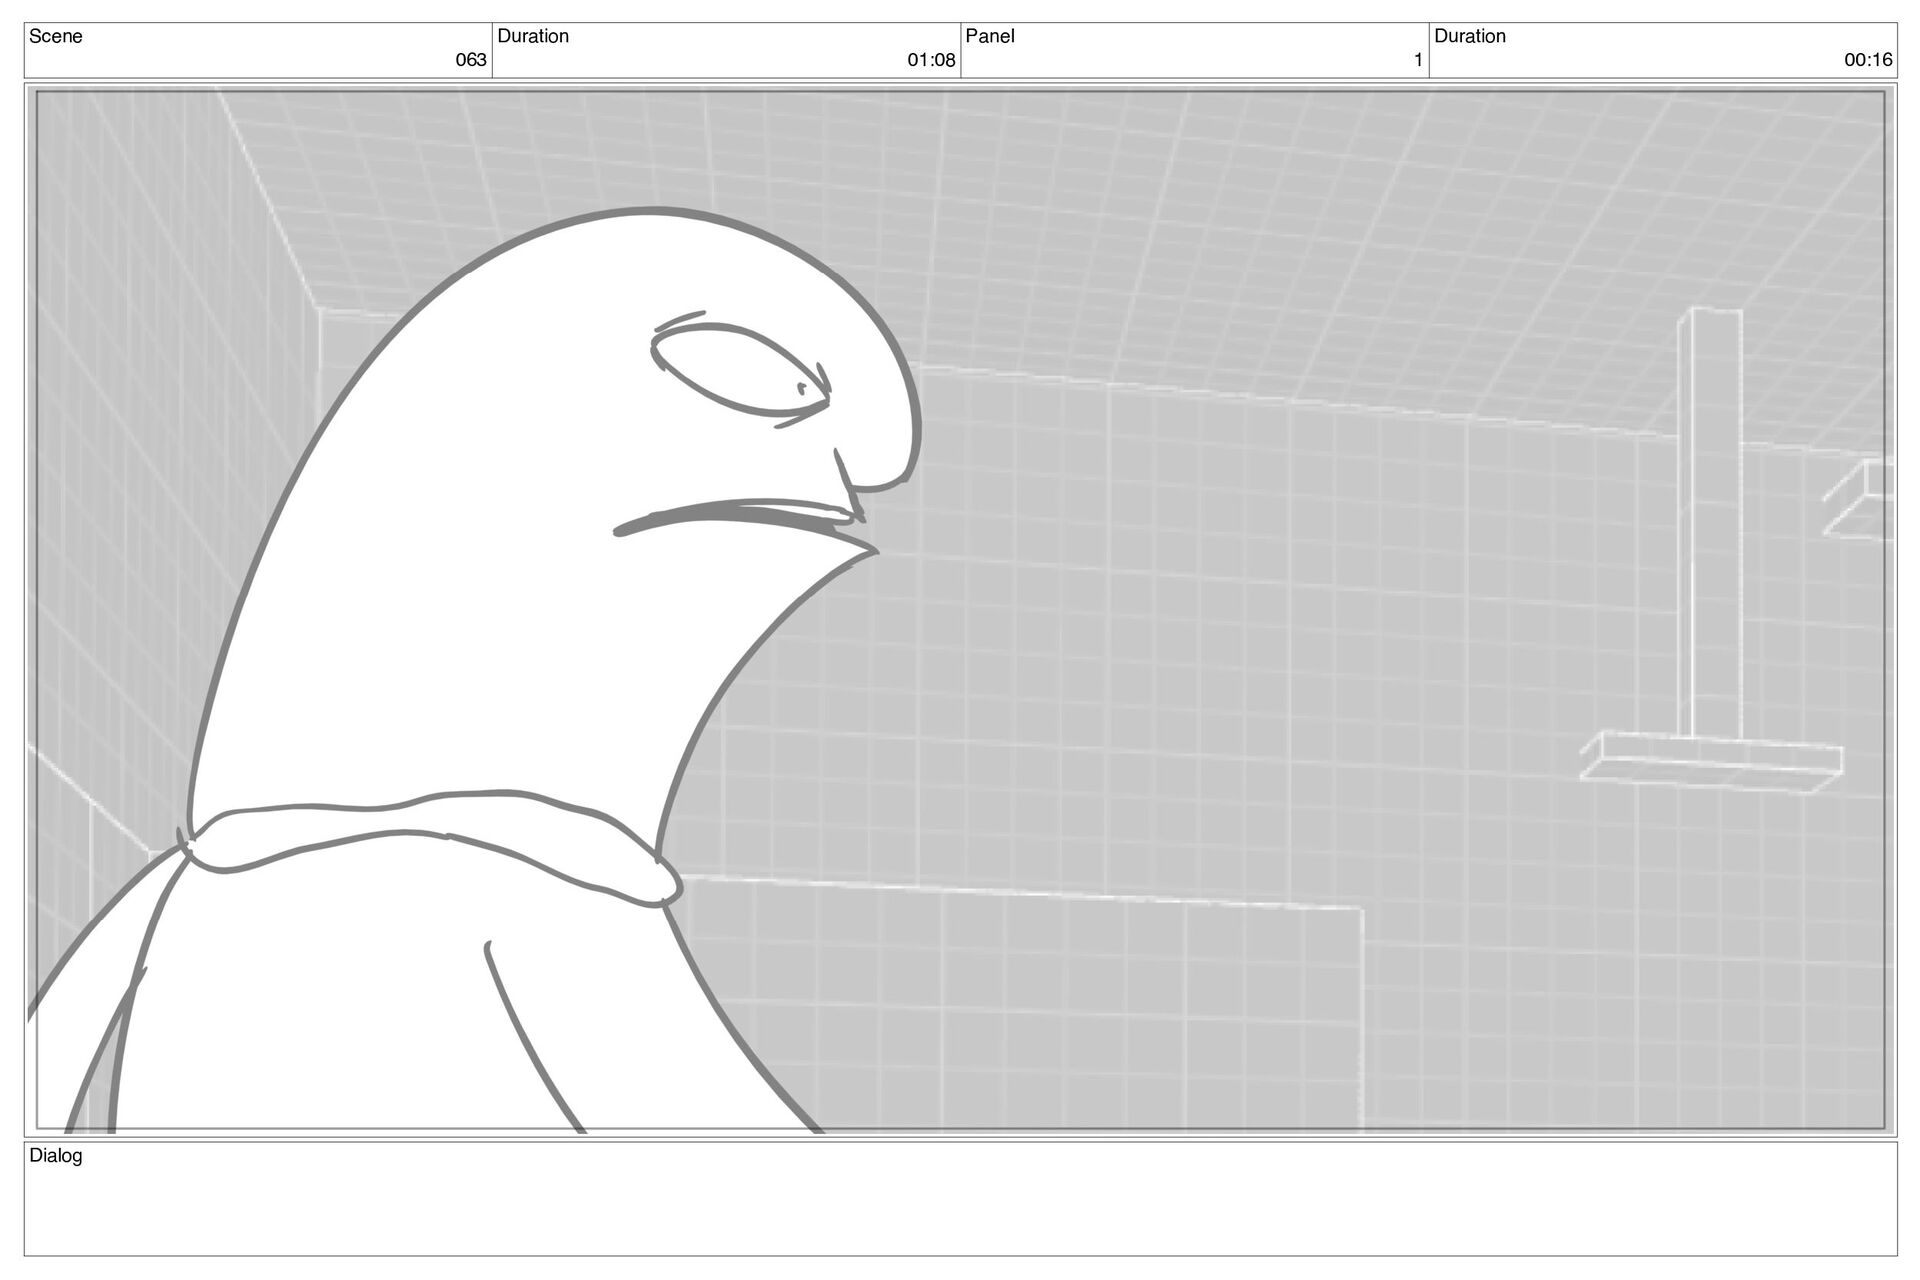Click the Scene label
The width and height of the screenshot is (1920, 1280).
click(x=56, y=36)
